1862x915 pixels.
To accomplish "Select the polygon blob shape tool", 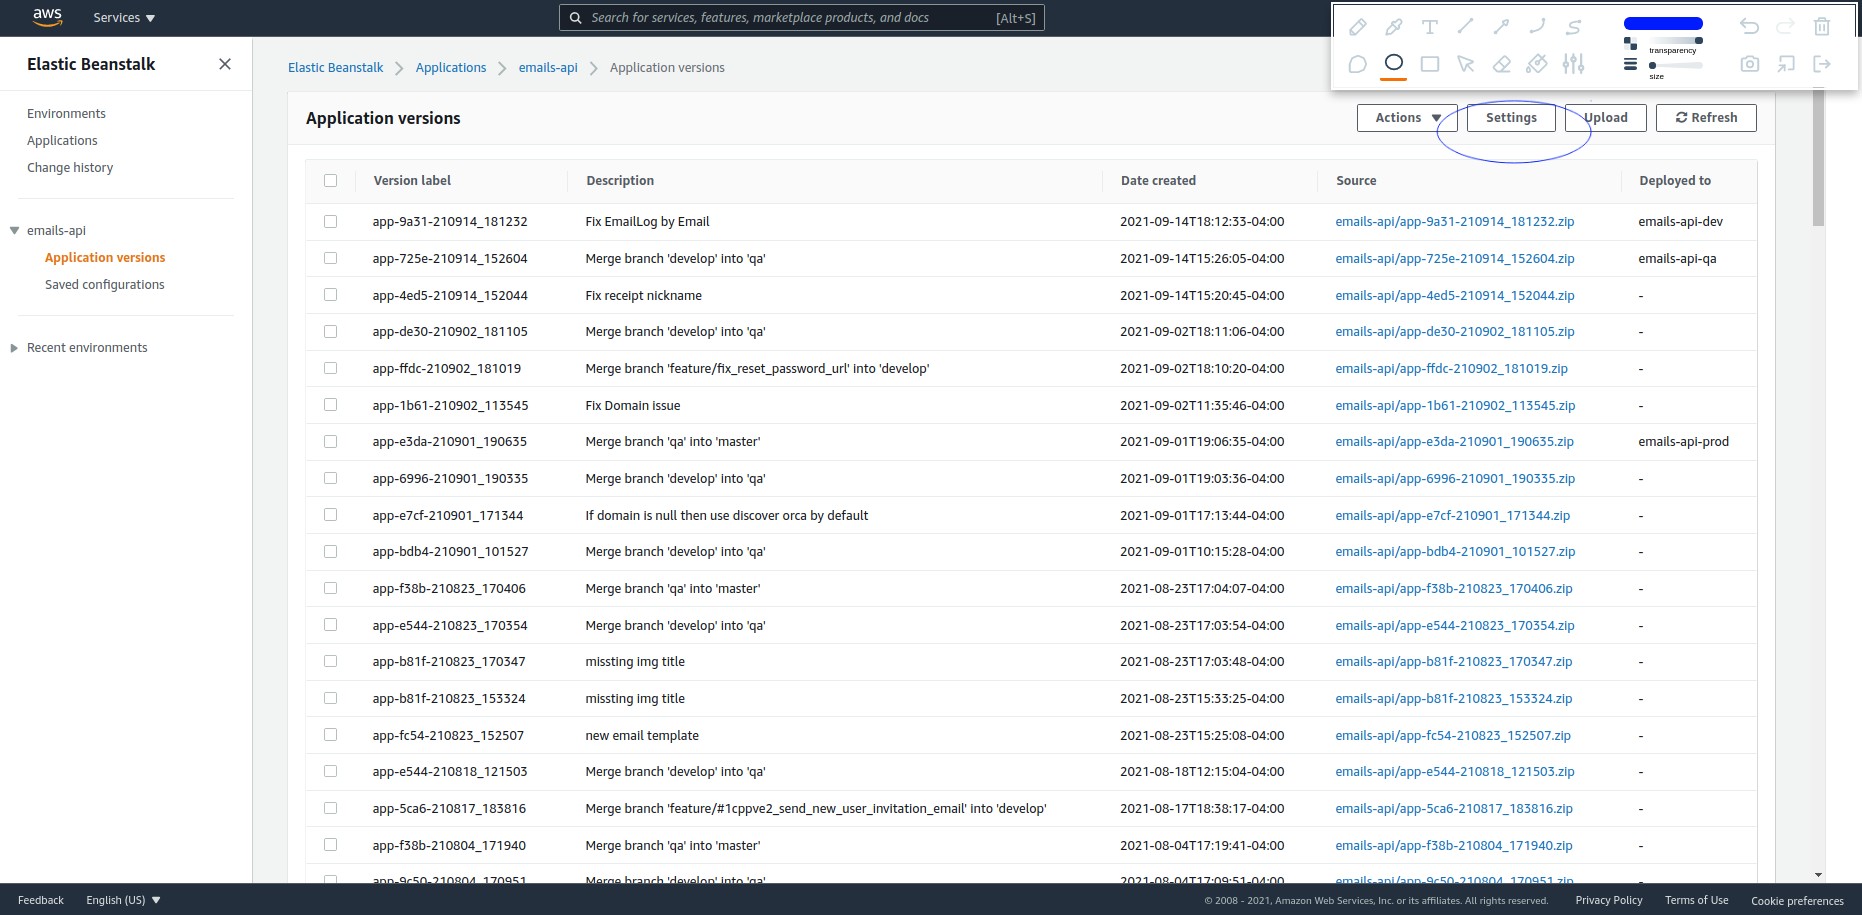I will tap(1357, 64).
